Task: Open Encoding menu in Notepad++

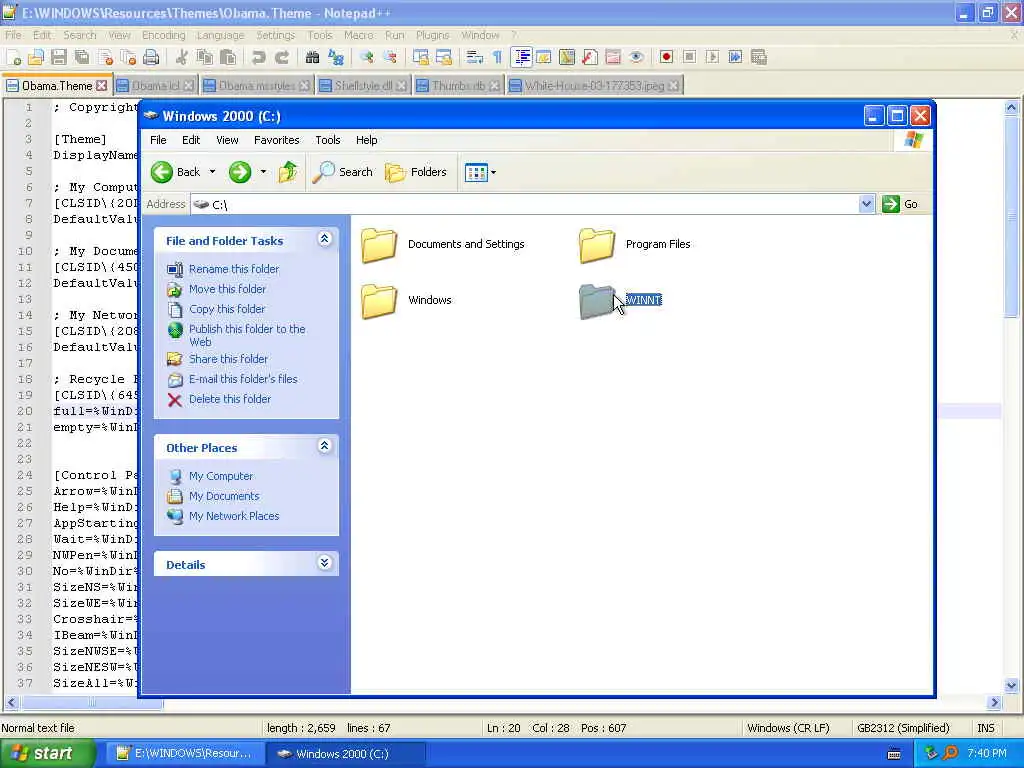Action: (x=163, y=35)
